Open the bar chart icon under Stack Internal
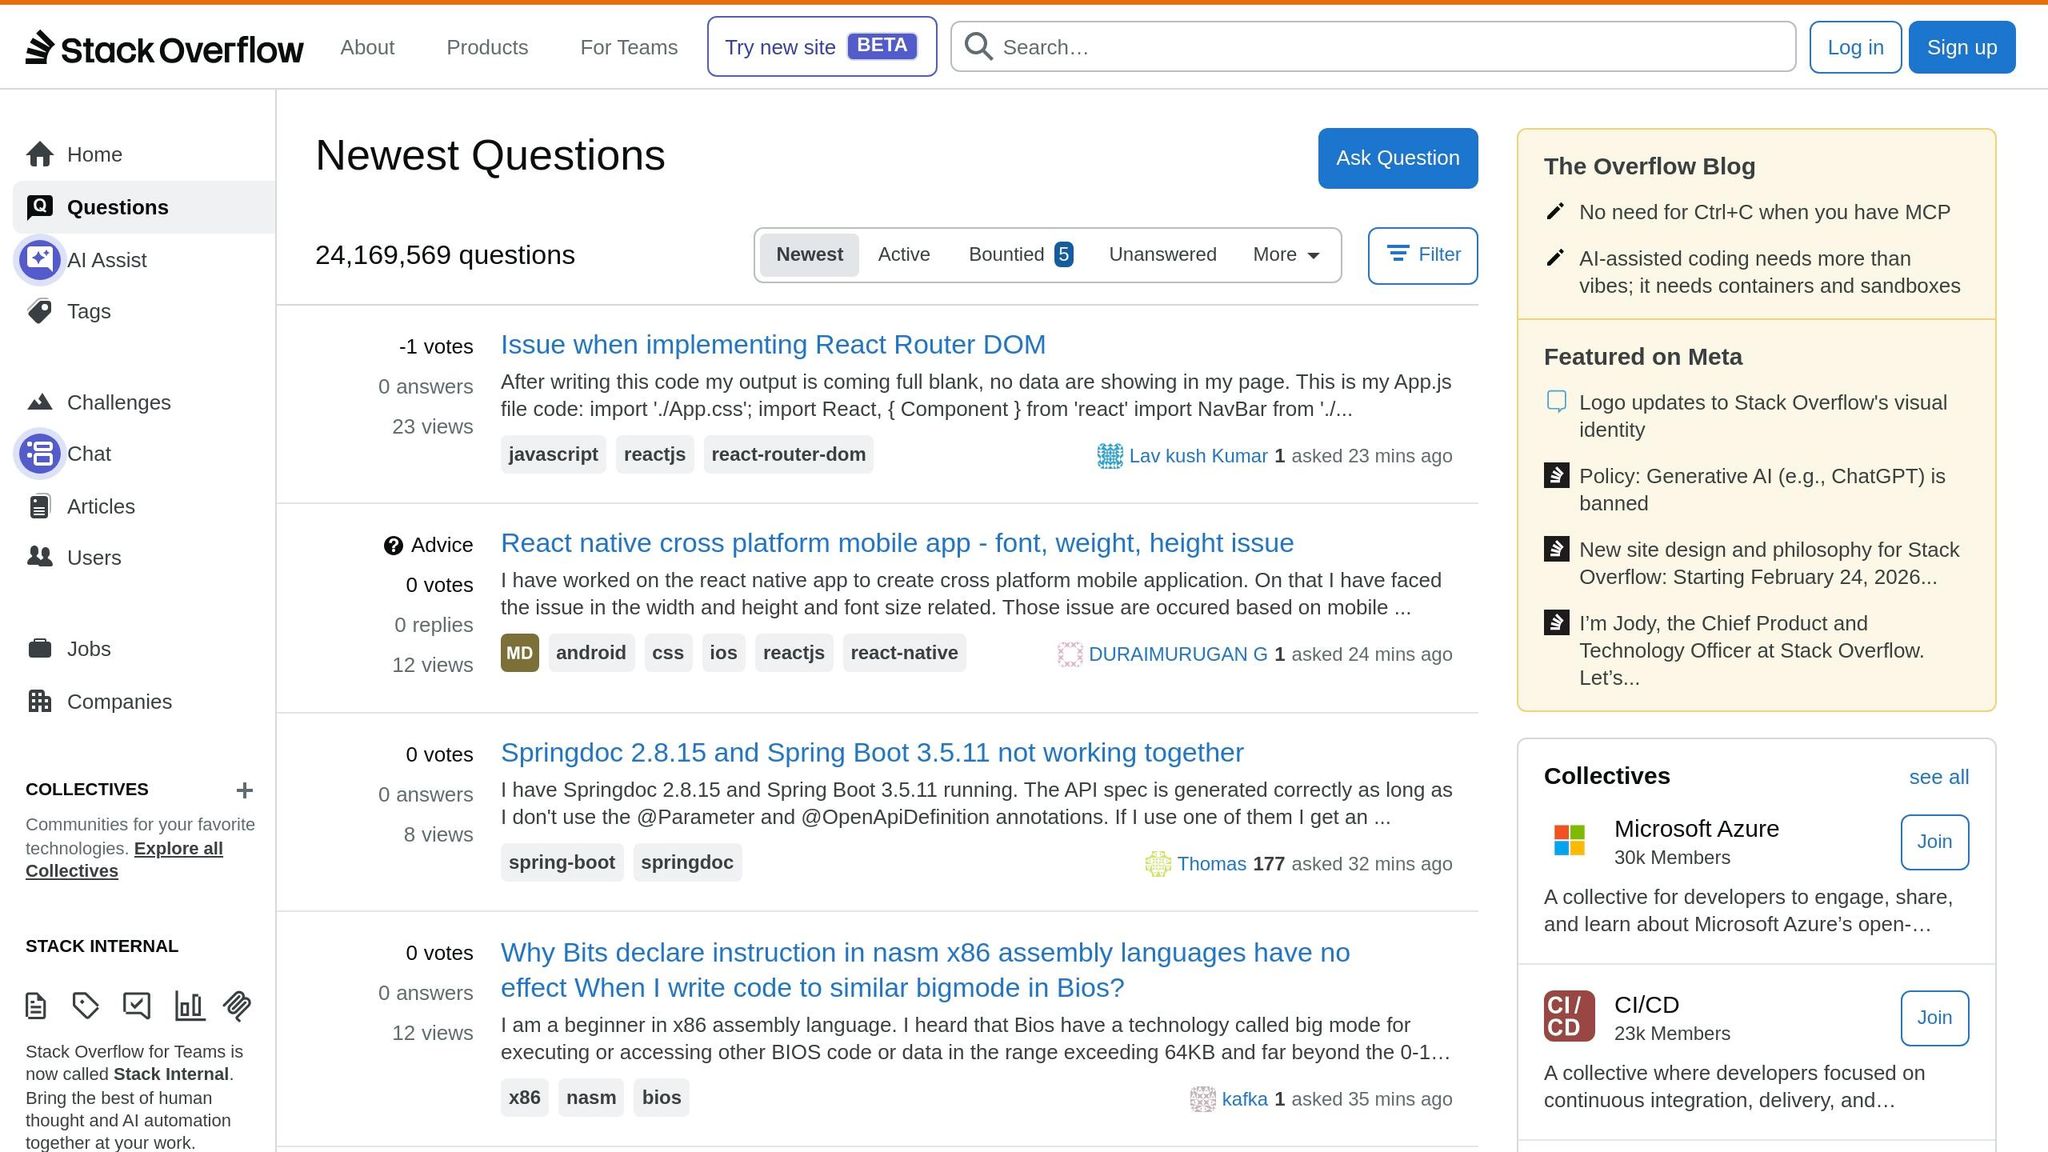This screenshot has width=2048, height=1152. tap(188, 1006)
